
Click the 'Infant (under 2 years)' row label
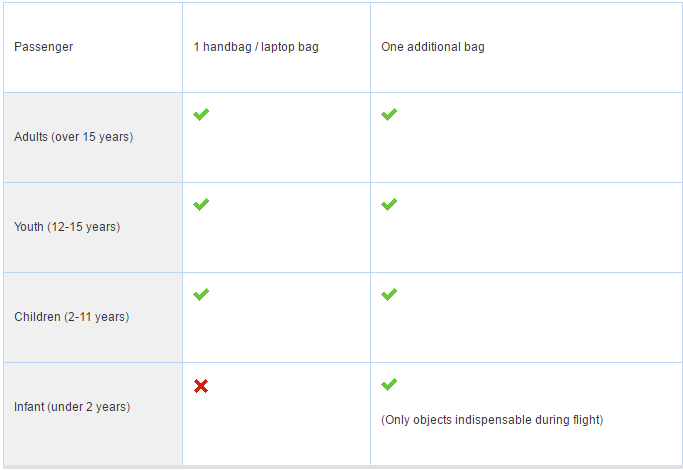pyautogui.click(x=72, y=407)
